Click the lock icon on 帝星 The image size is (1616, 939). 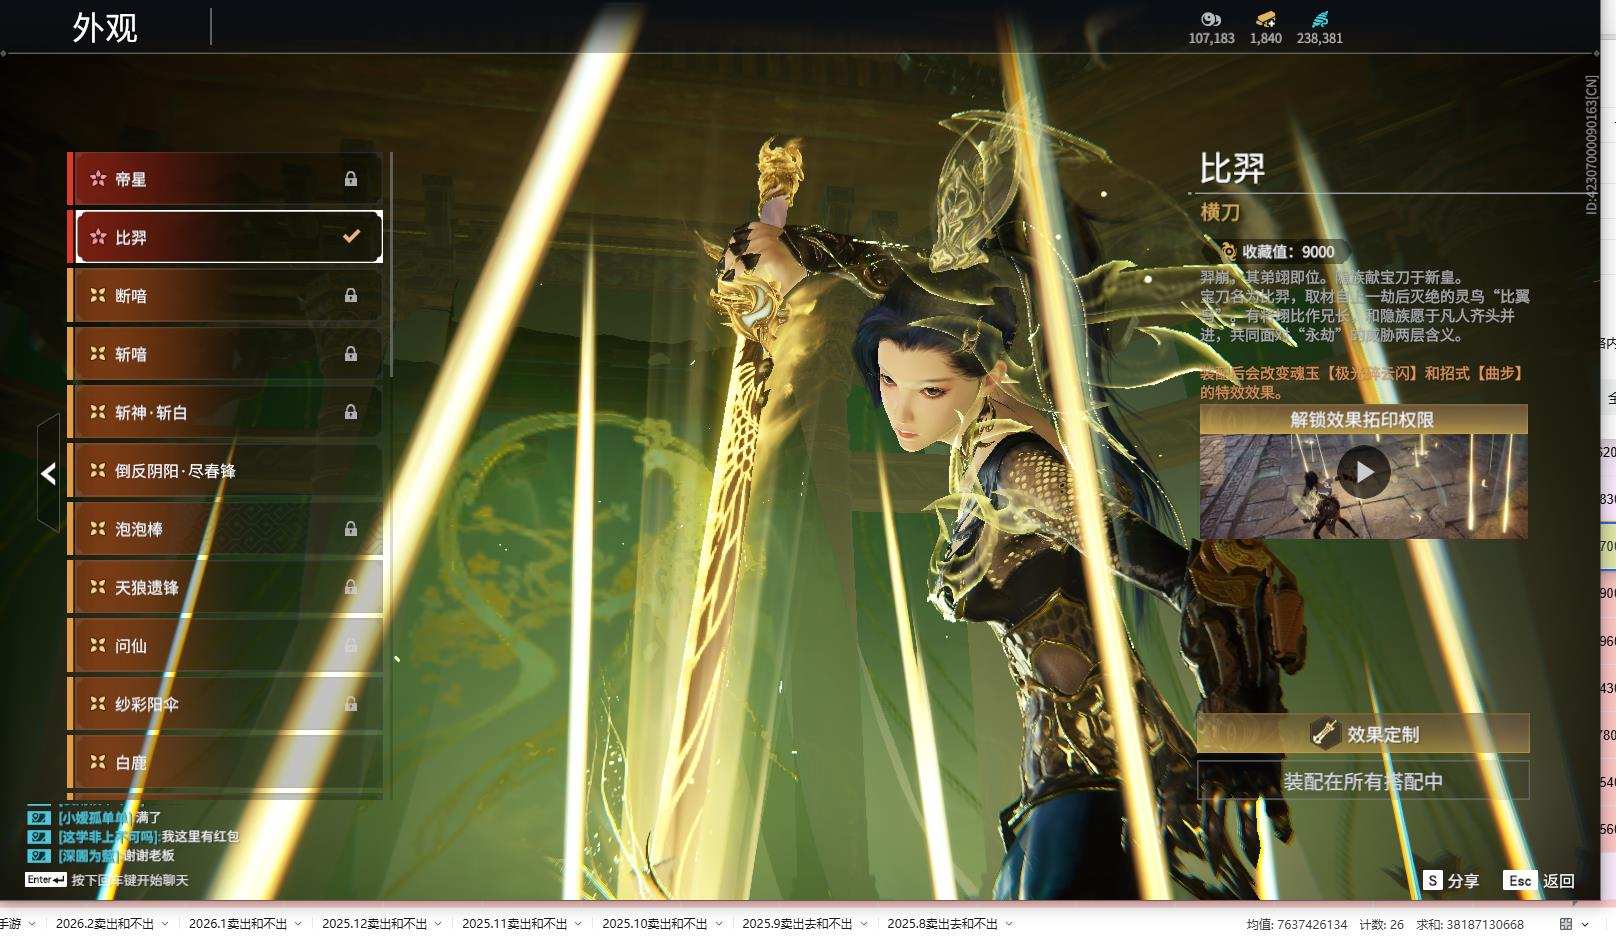pos(351,179)
